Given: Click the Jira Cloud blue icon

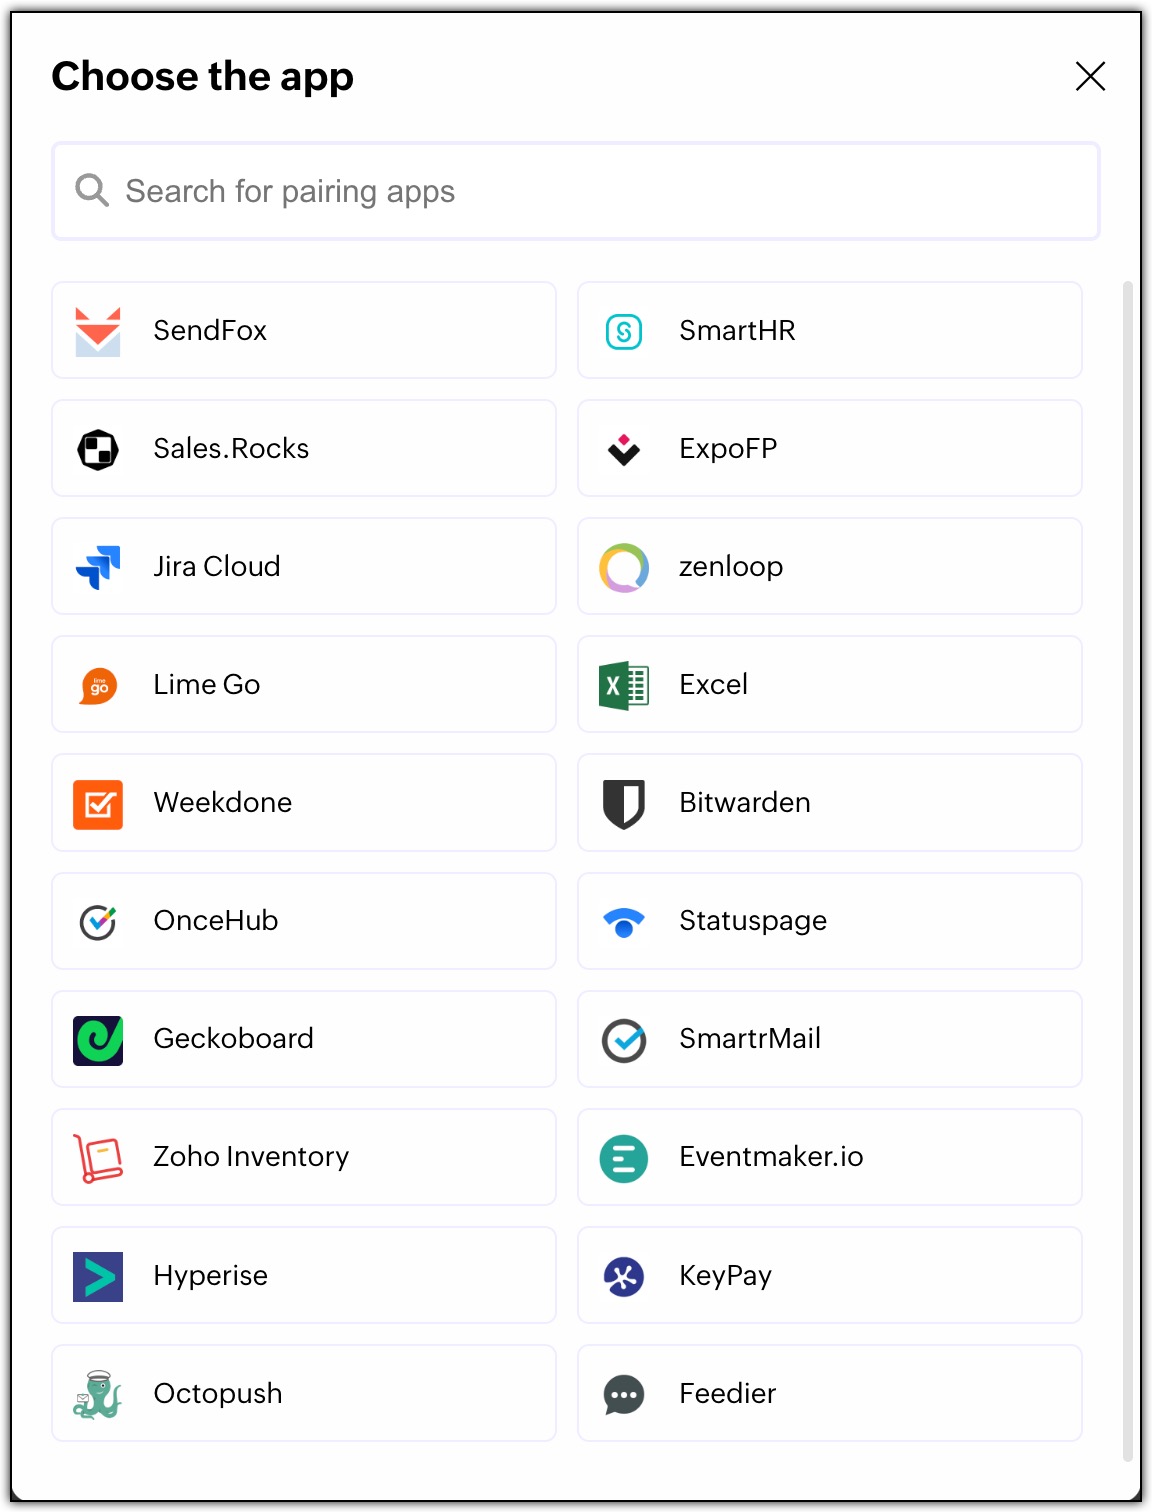Looking at the screenshot, I should (98, 567).
